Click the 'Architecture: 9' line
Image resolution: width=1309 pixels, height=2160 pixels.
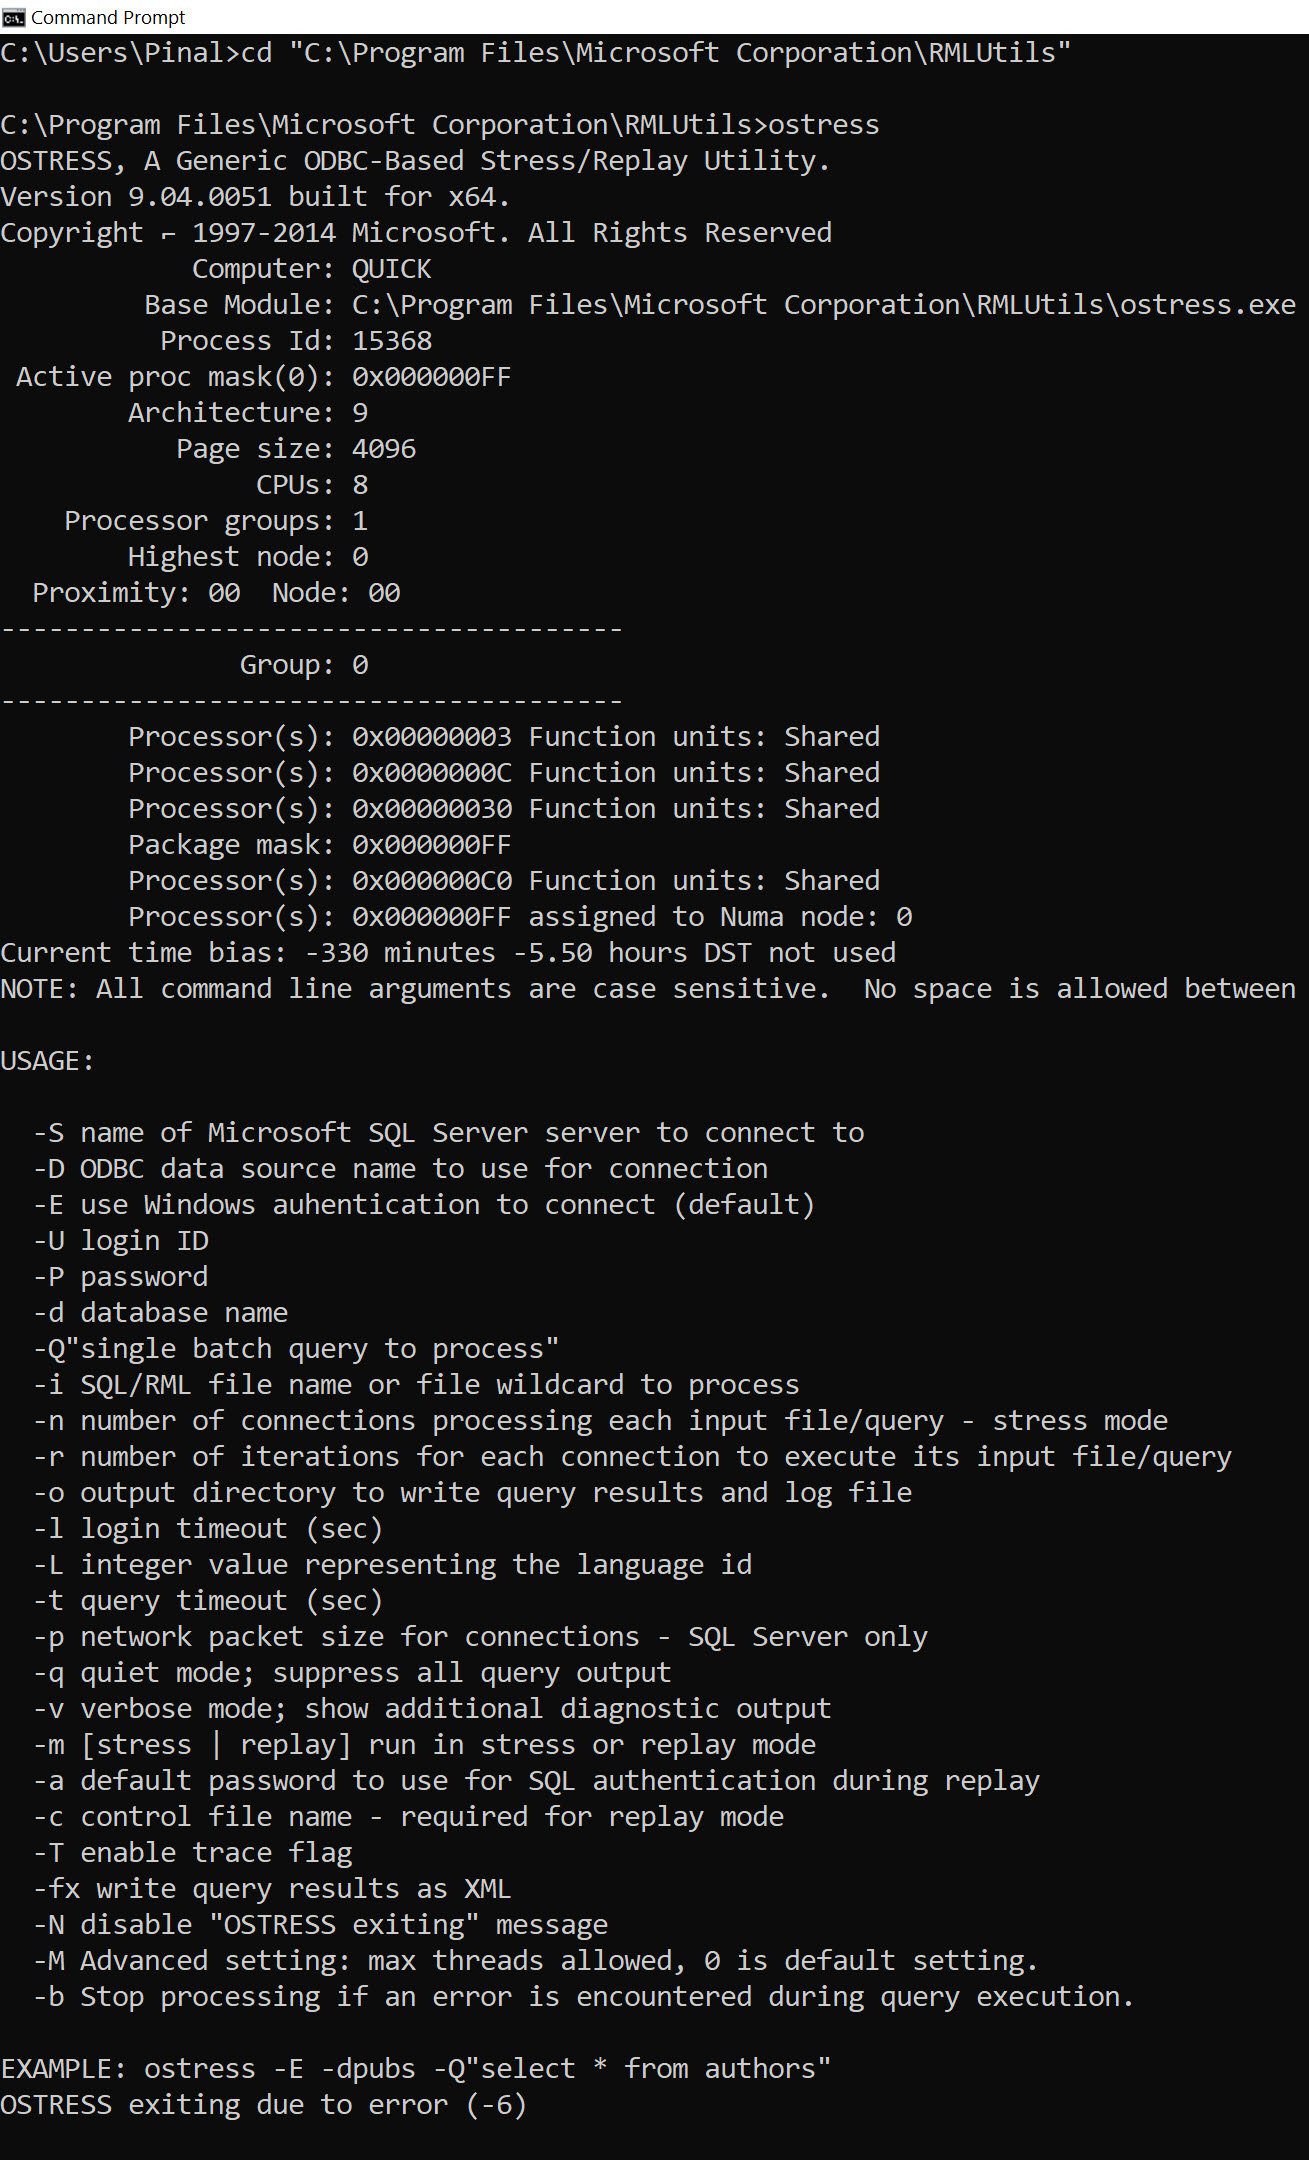pos(248,413)
